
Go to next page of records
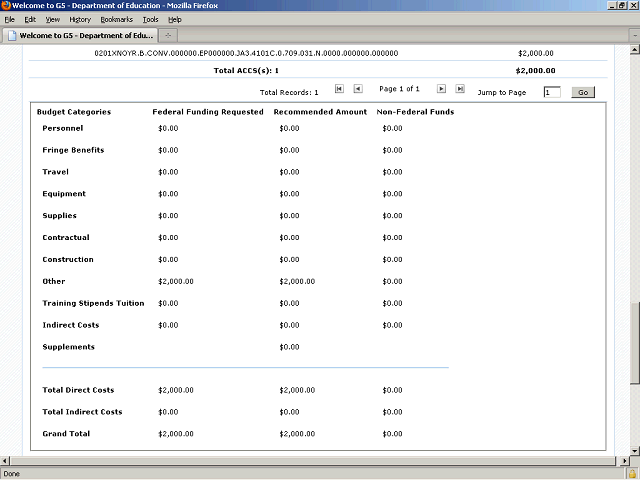(x=442, y=90)
